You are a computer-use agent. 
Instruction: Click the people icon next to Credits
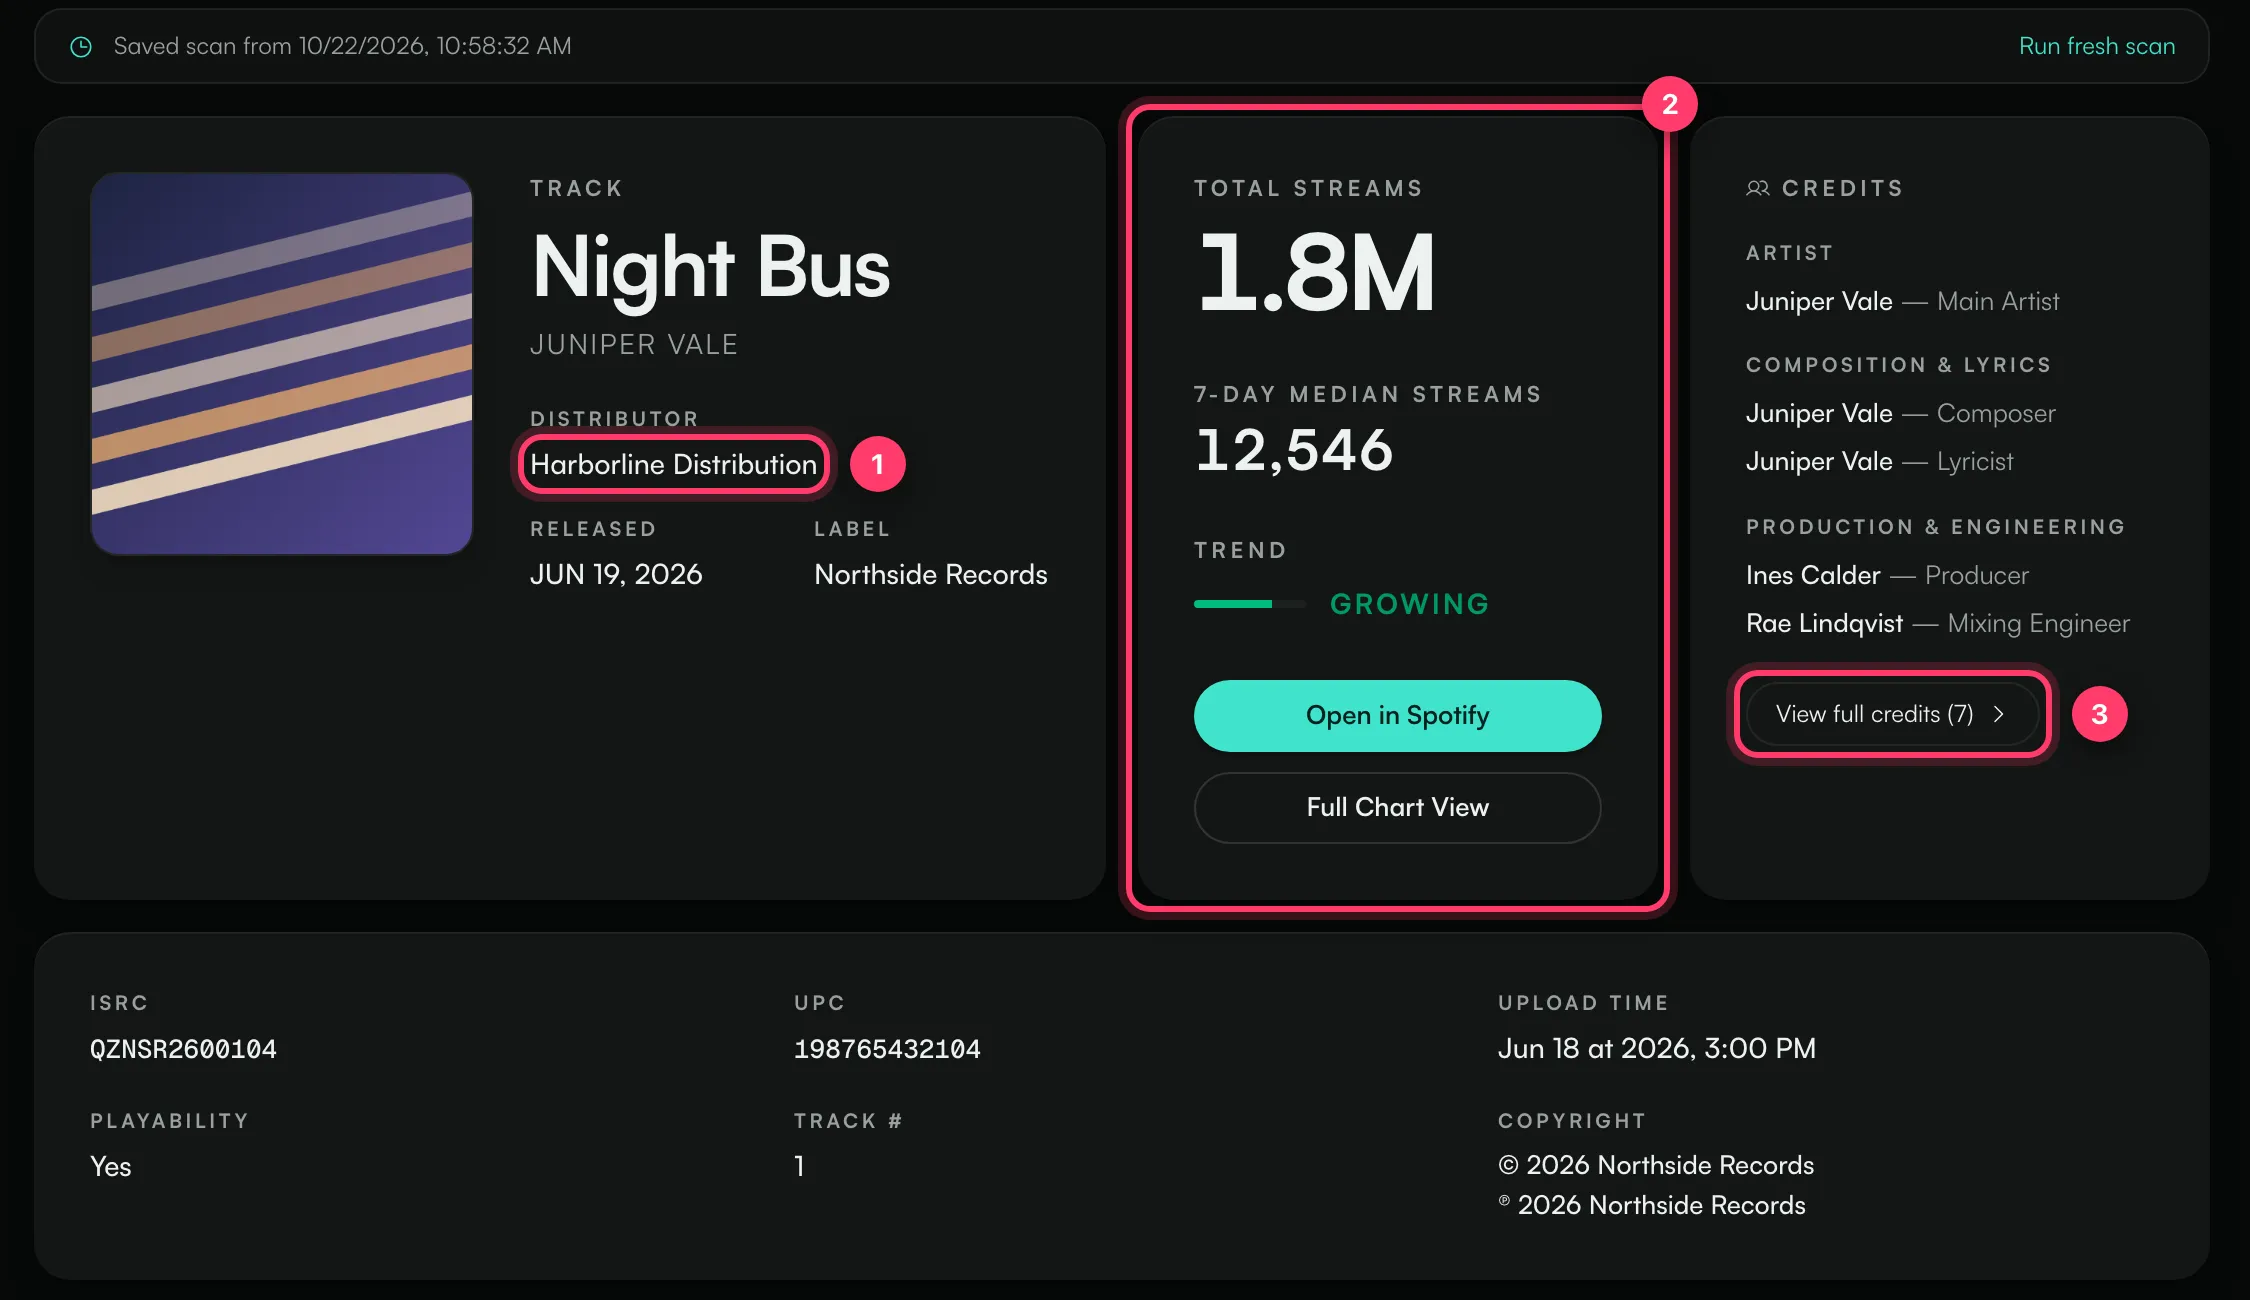click(1757, 188)
